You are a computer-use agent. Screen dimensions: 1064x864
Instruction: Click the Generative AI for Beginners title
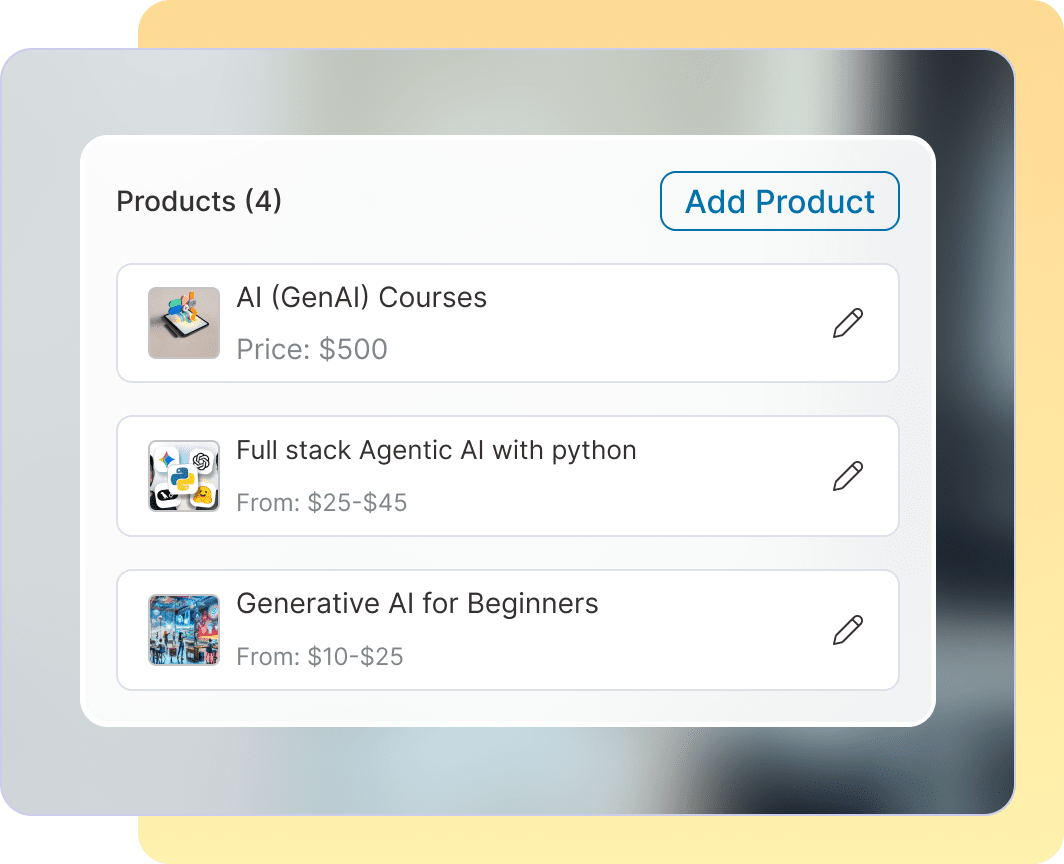416,603
